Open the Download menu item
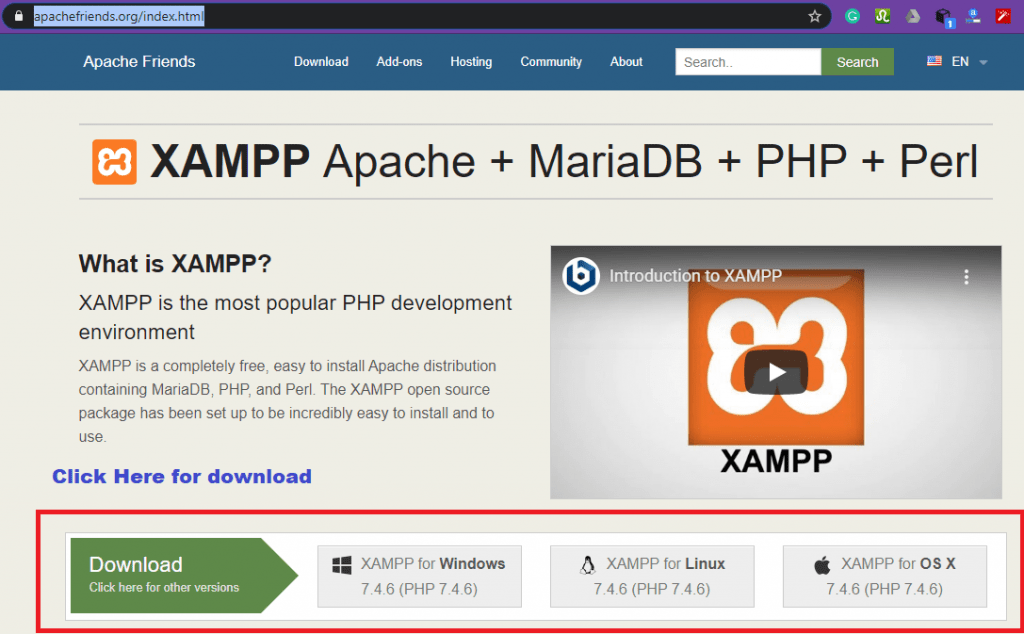The height and width of the screenshot is (634, 1024). [x=321, y=61]
